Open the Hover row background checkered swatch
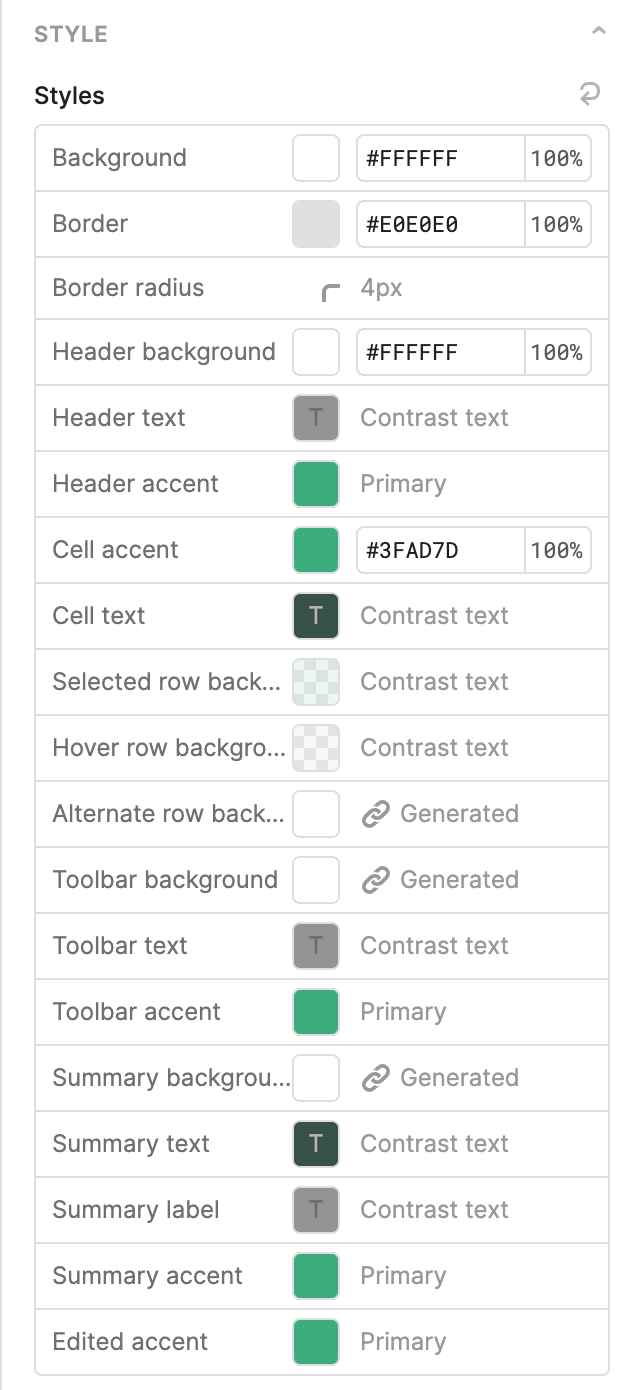 coord(316,748)
